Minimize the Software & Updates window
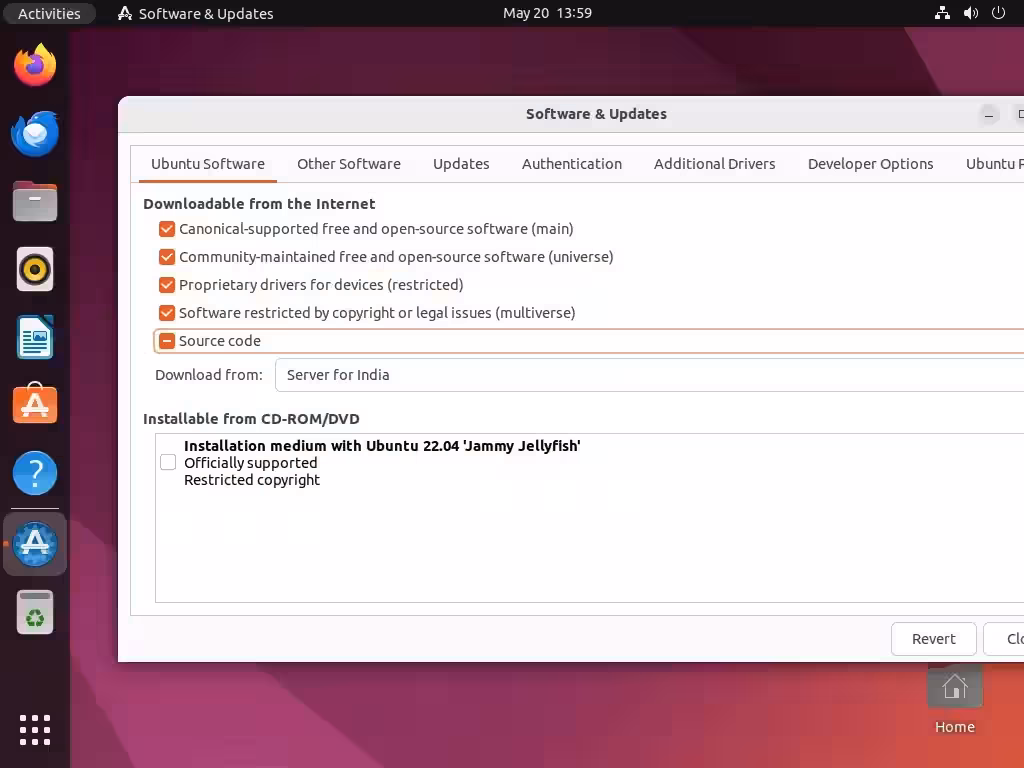Viewport: 1024px width, 768px height. pyautogui.click(x=989, y=115)
